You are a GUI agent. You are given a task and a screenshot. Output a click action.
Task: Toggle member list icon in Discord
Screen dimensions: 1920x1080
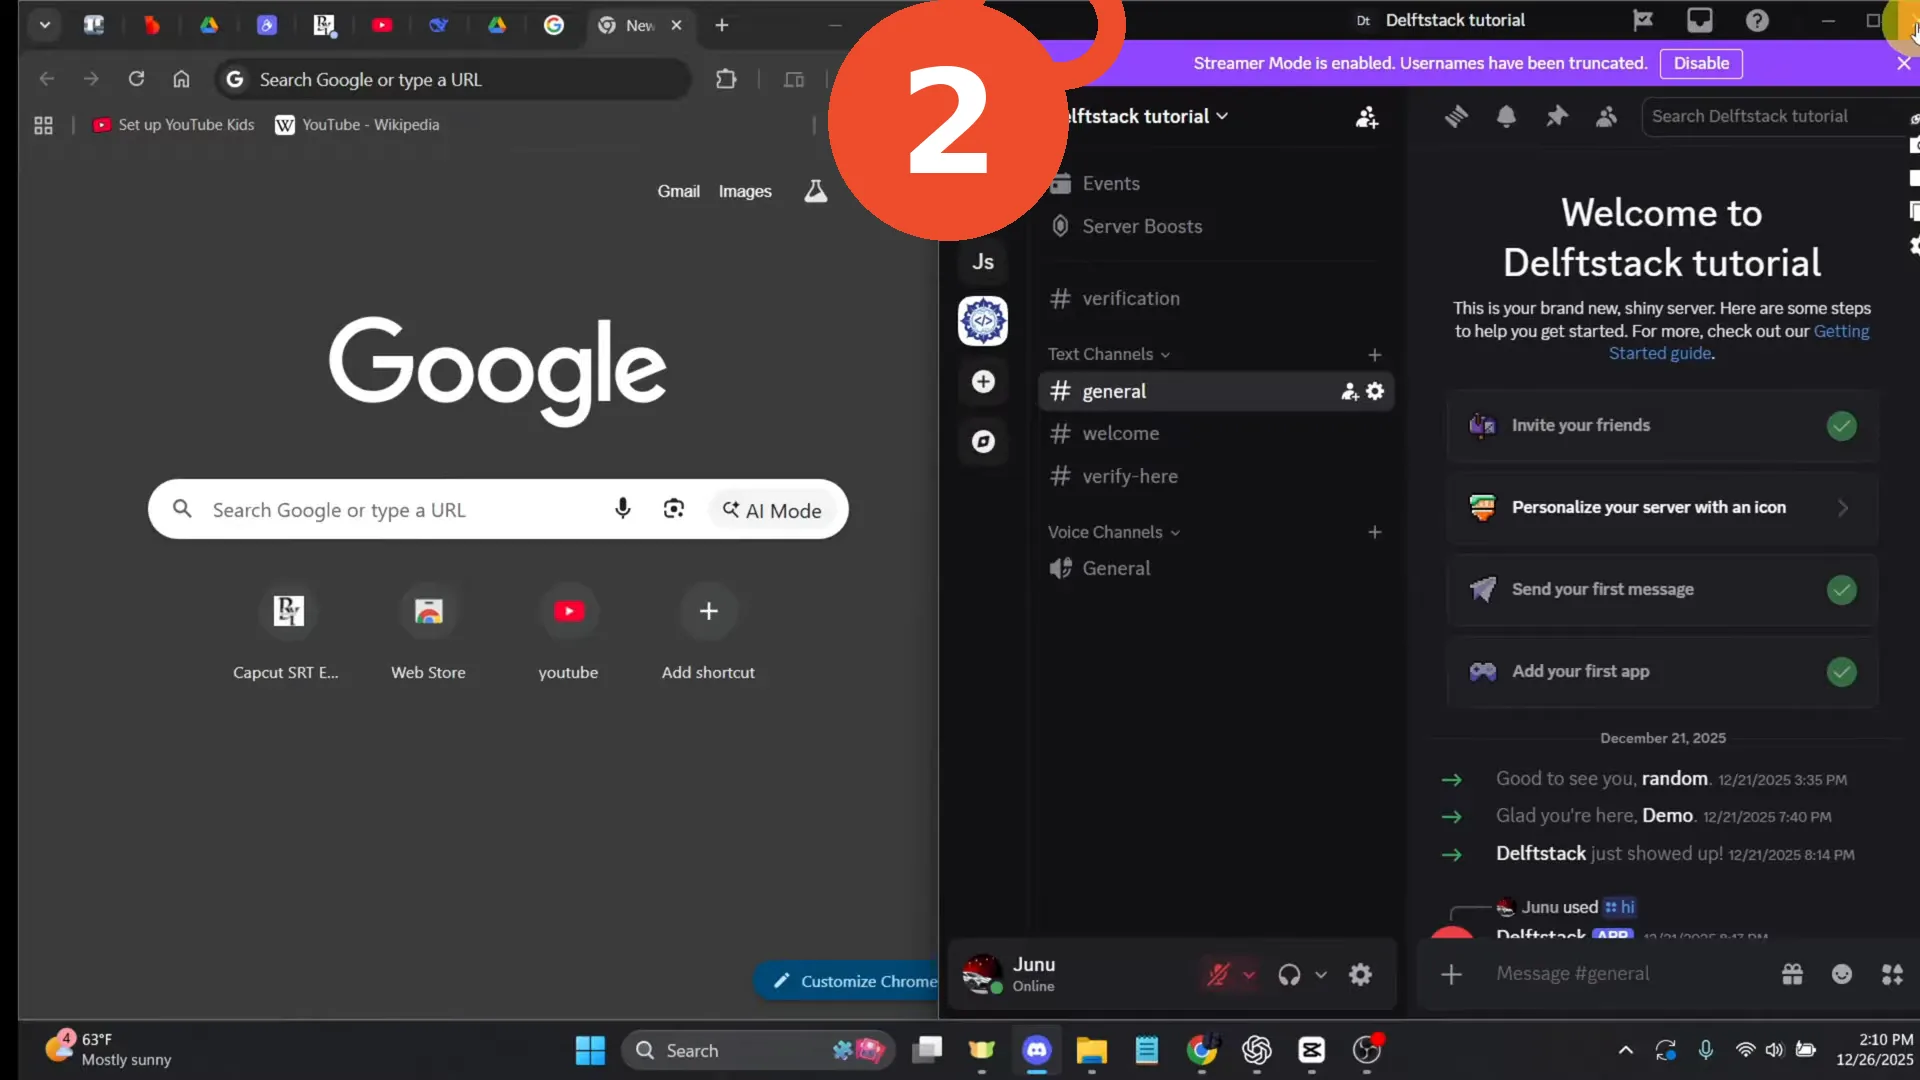(x=1606, y=117)
